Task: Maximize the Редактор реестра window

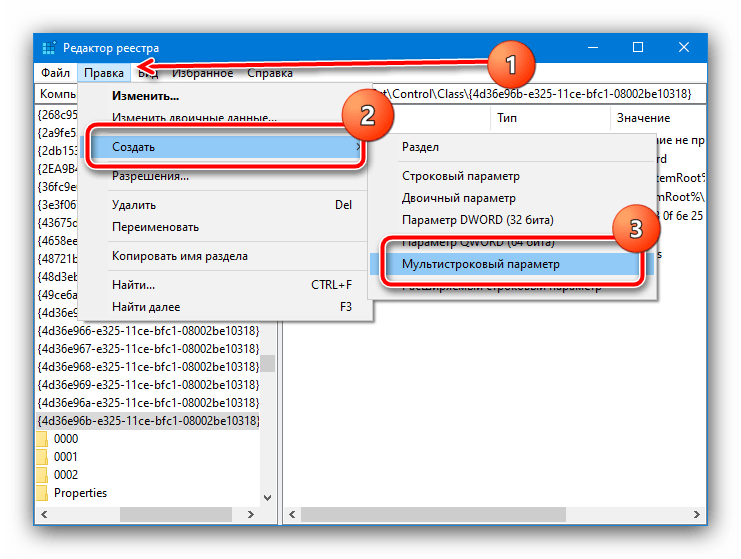Action: (638, 48)
